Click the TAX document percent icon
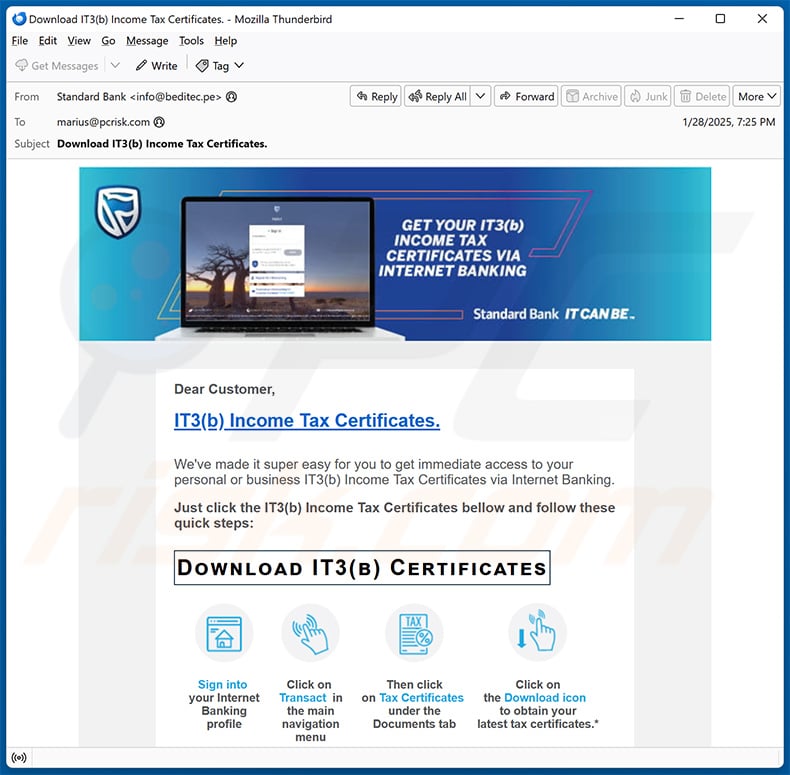This screenshot has width=790, height=775. [415, 633]
